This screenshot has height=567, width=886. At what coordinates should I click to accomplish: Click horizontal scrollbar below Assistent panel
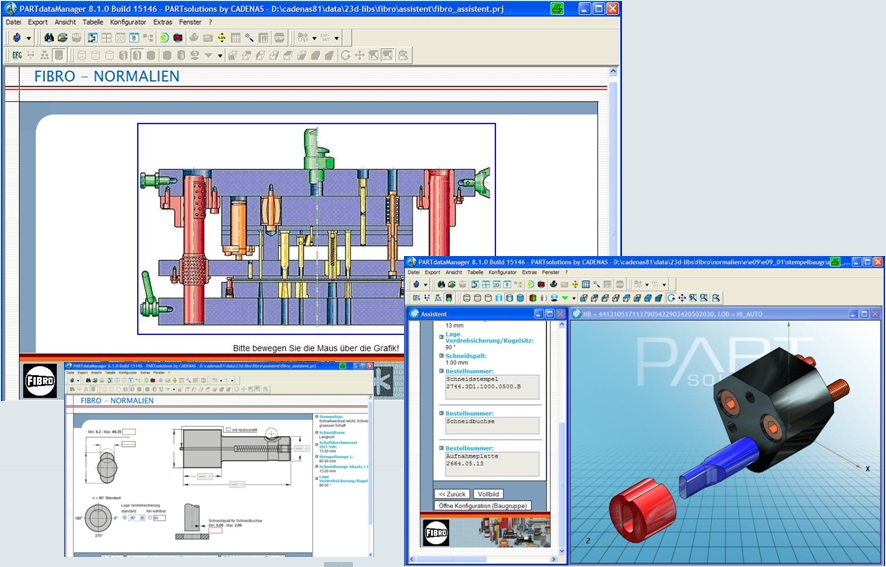[x=485, y=559]
